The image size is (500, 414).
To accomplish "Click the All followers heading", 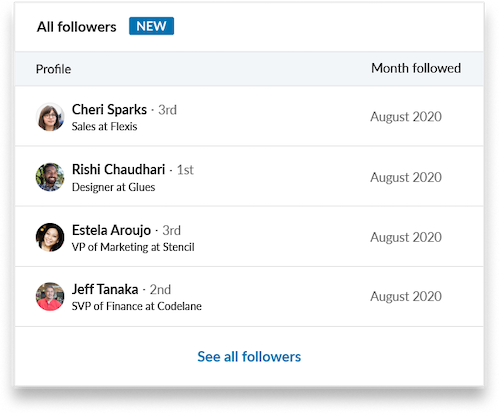I will 77,27.
